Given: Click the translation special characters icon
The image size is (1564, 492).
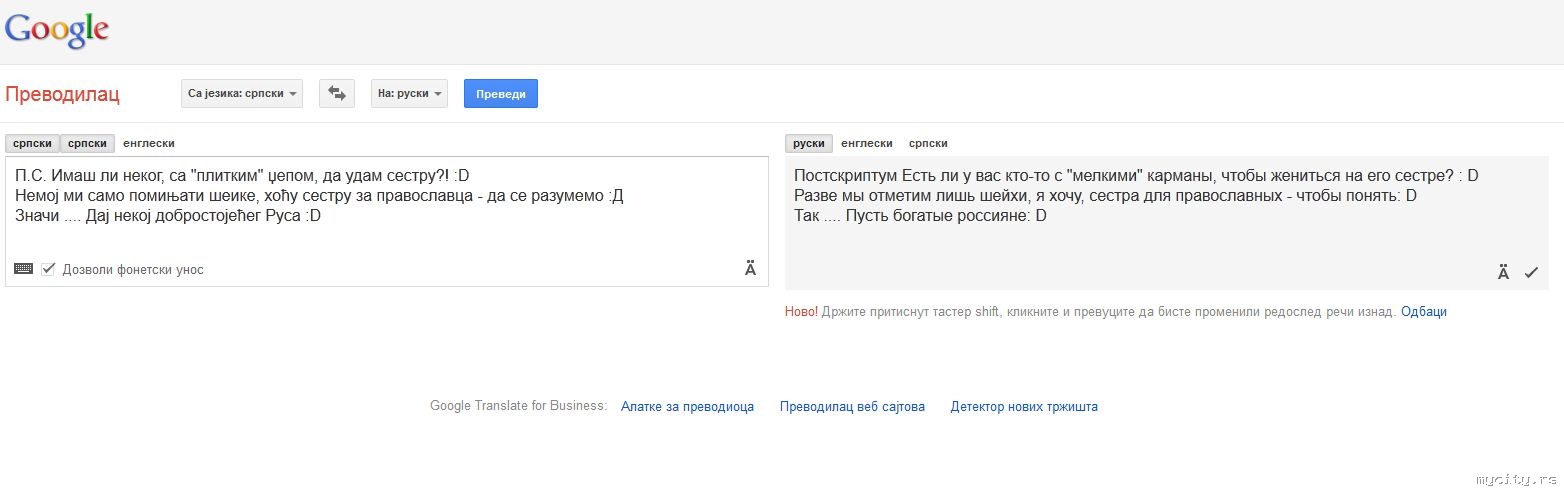Looking at the screenshot, I should click(x=1503, y=272).
